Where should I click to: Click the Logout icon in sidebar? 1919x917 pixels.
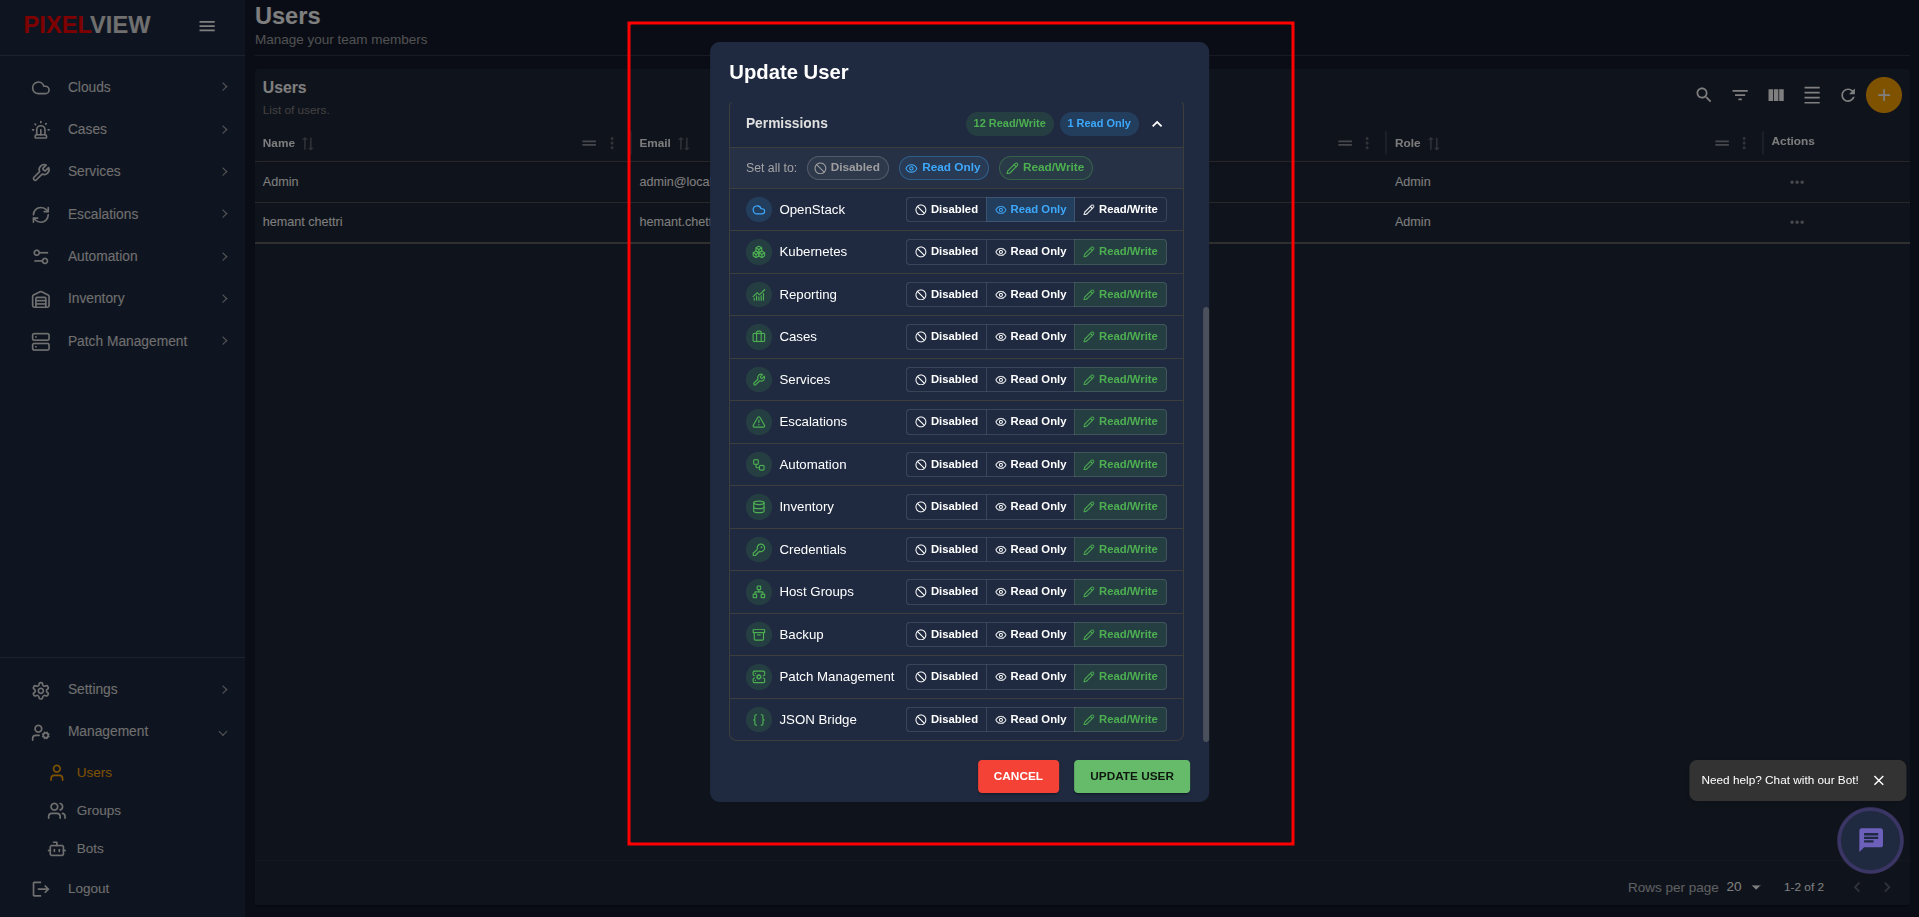coord(41,888)
